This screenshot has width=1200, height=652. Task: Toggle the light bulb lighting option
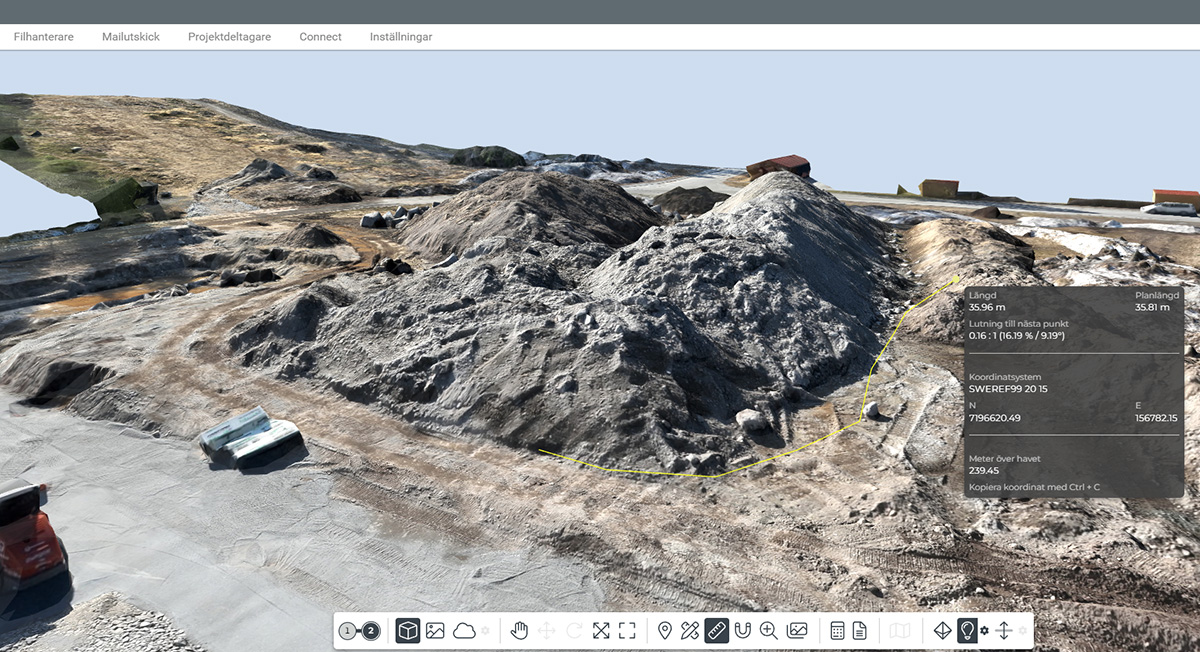(967, 631)
